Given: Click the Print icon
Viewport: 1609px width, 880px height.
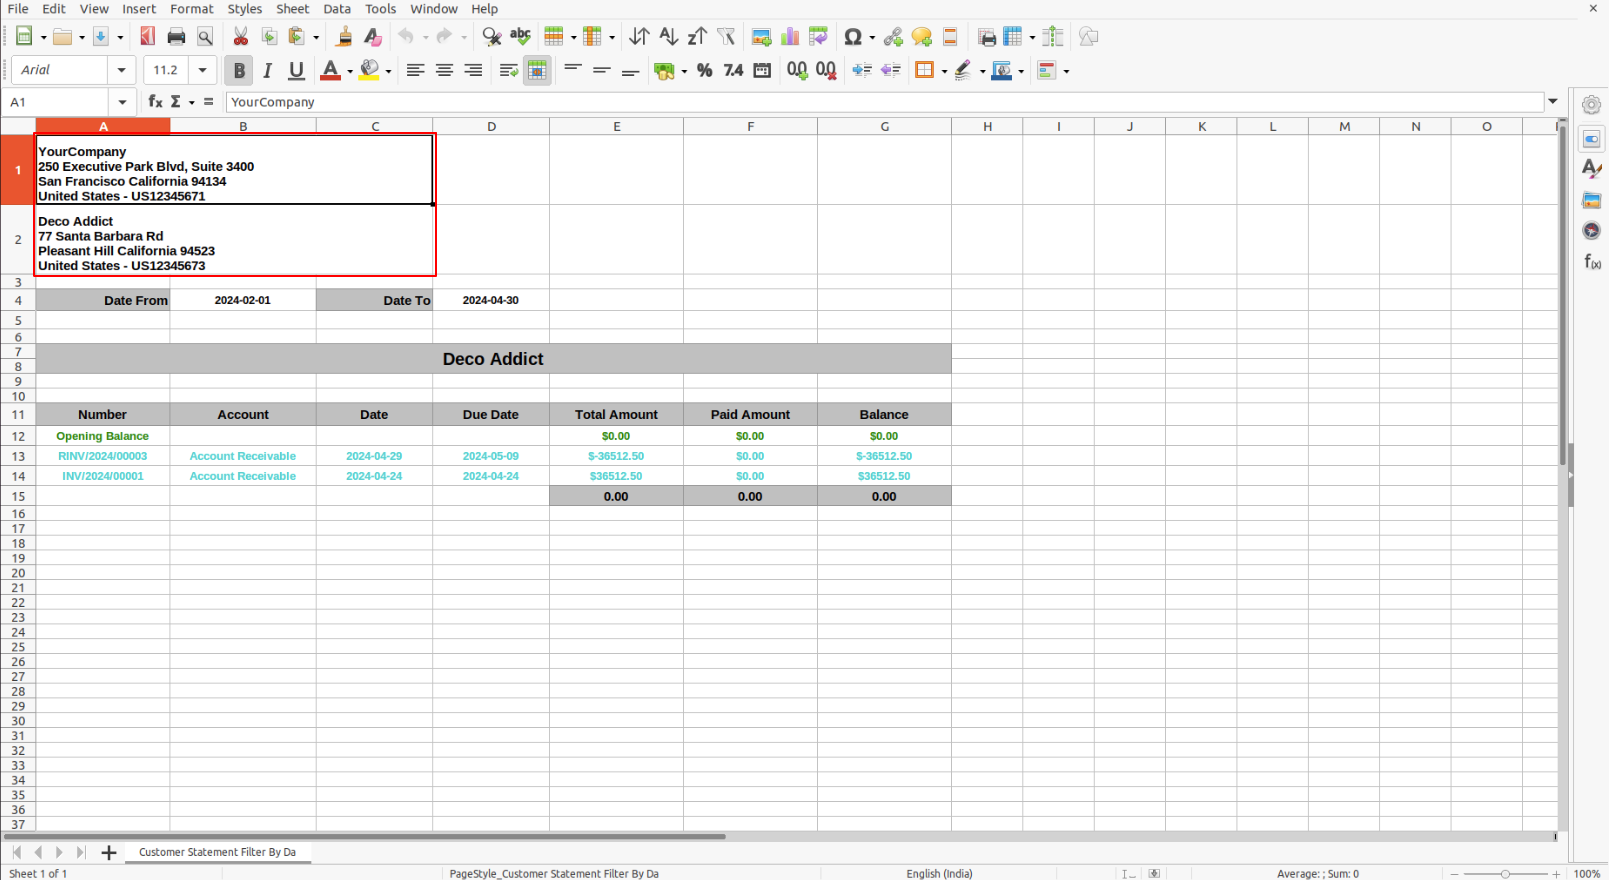Looking at the screenshot, I should 176,37.
